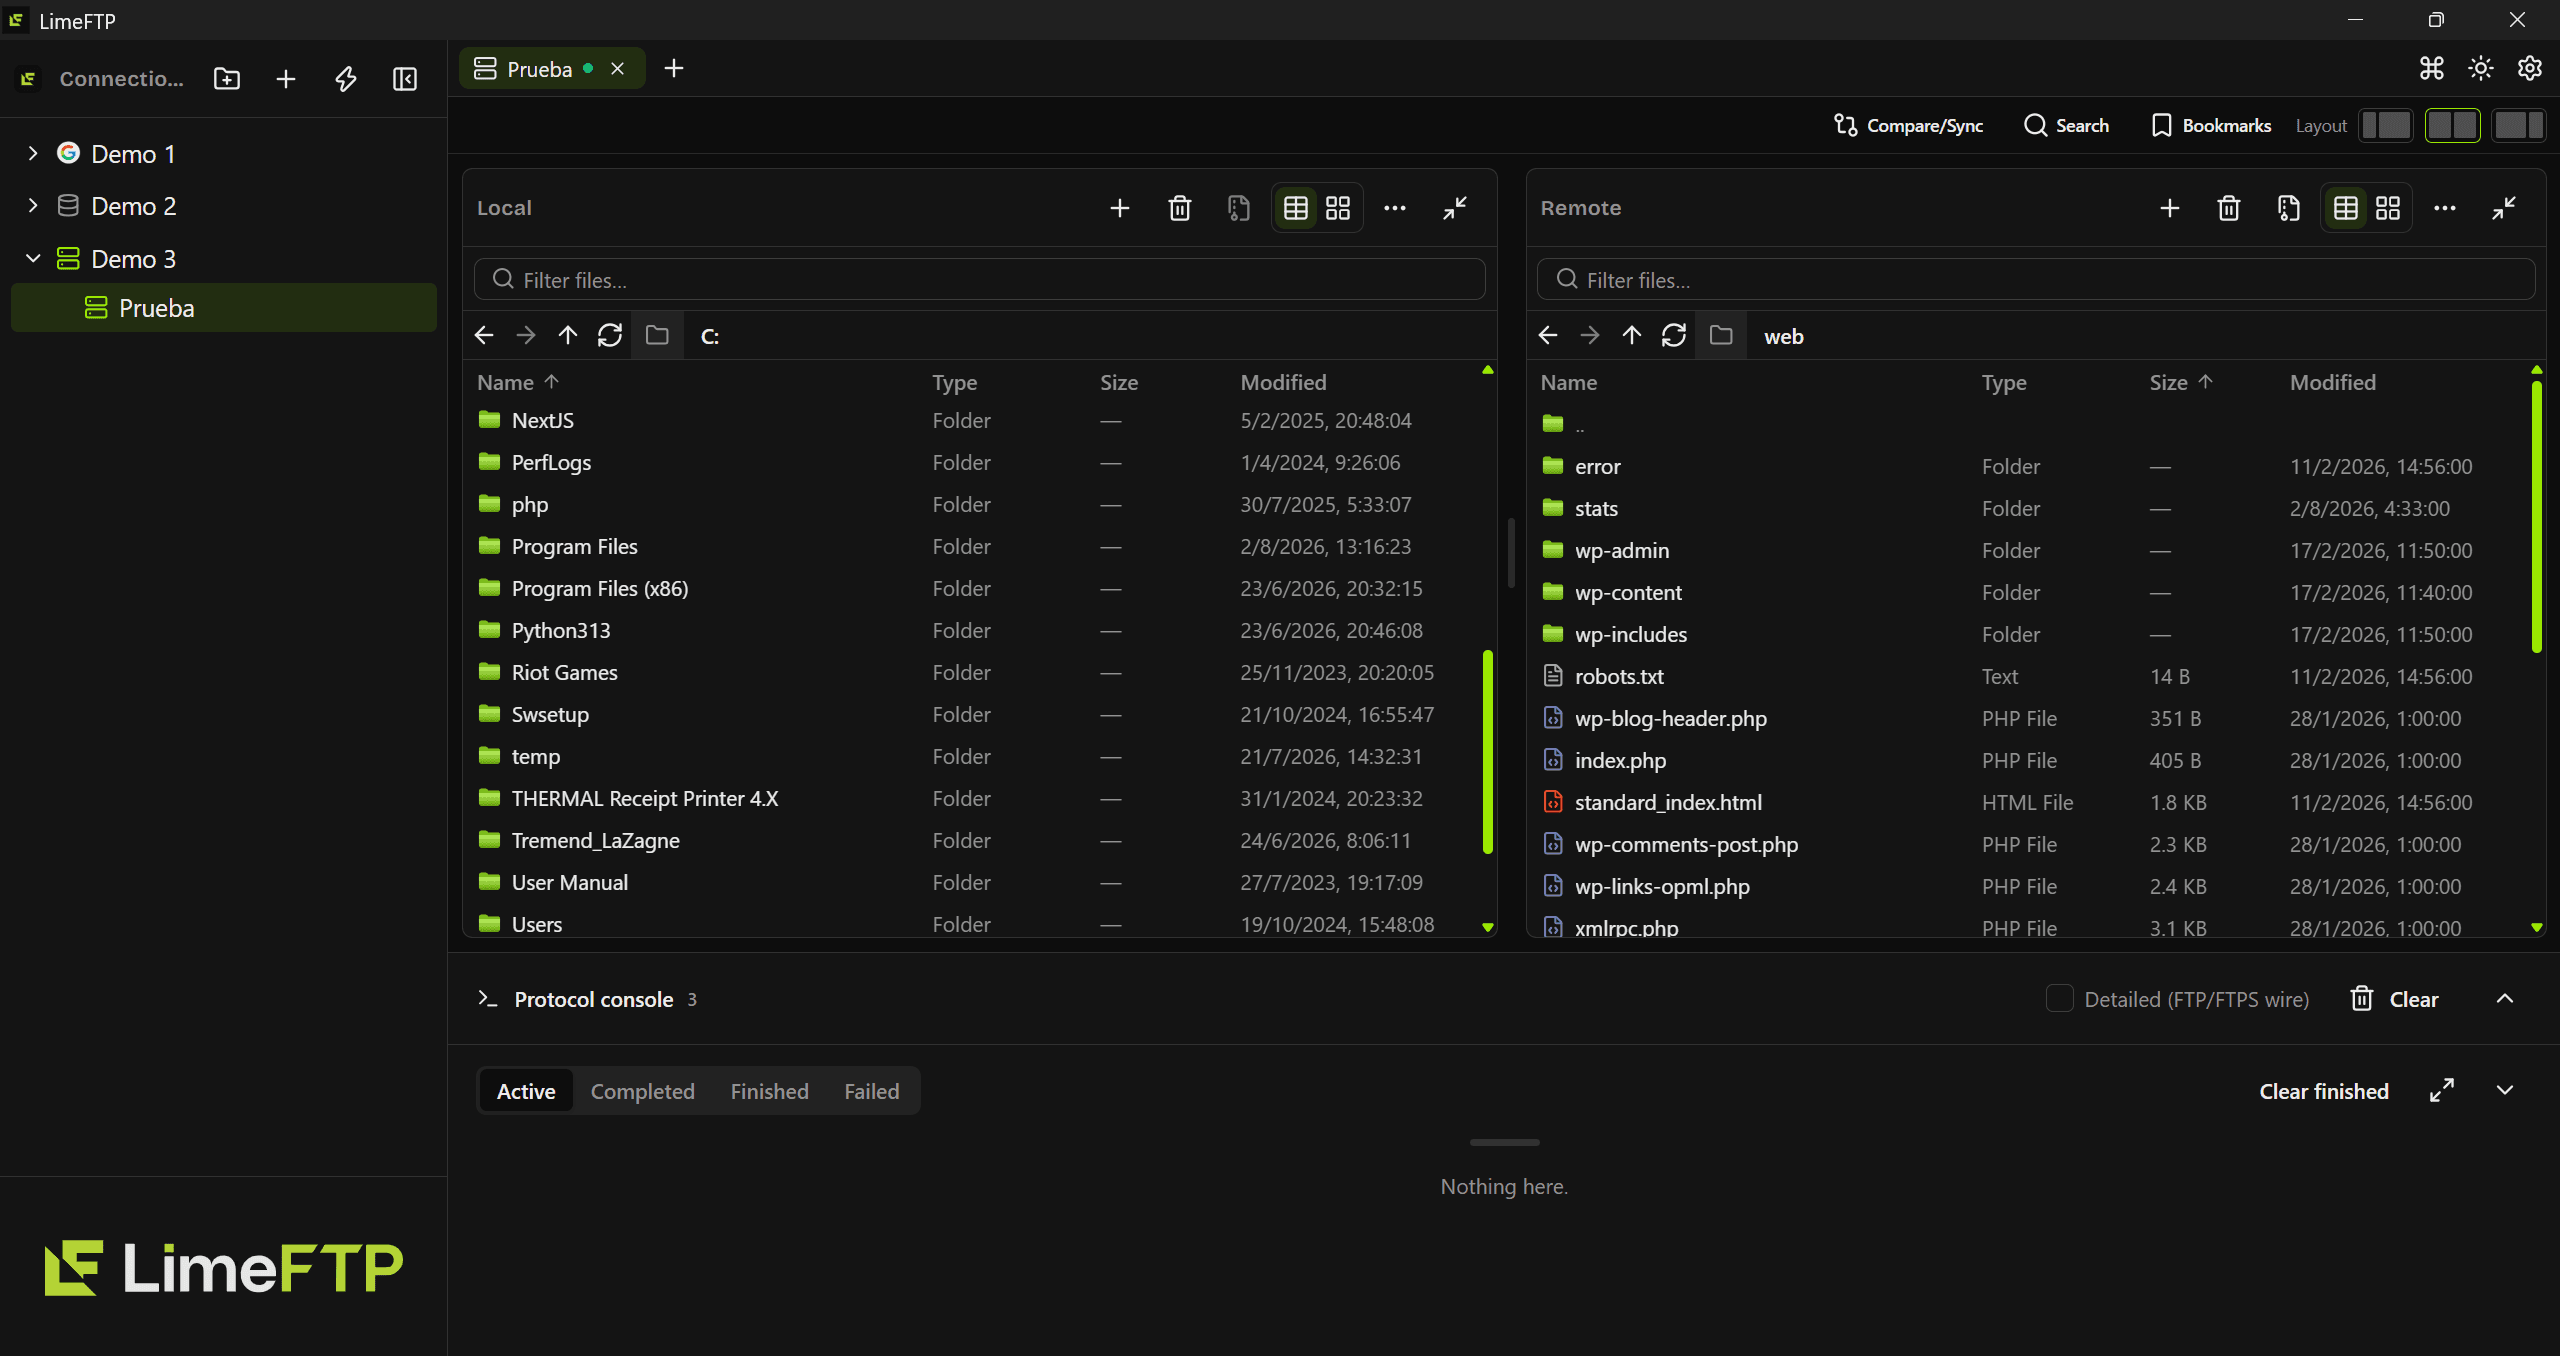The height and width of the screenshot is (1356, 2560).
Task: Add a new connection with the sidebar plus
Action: pos(286,79)
